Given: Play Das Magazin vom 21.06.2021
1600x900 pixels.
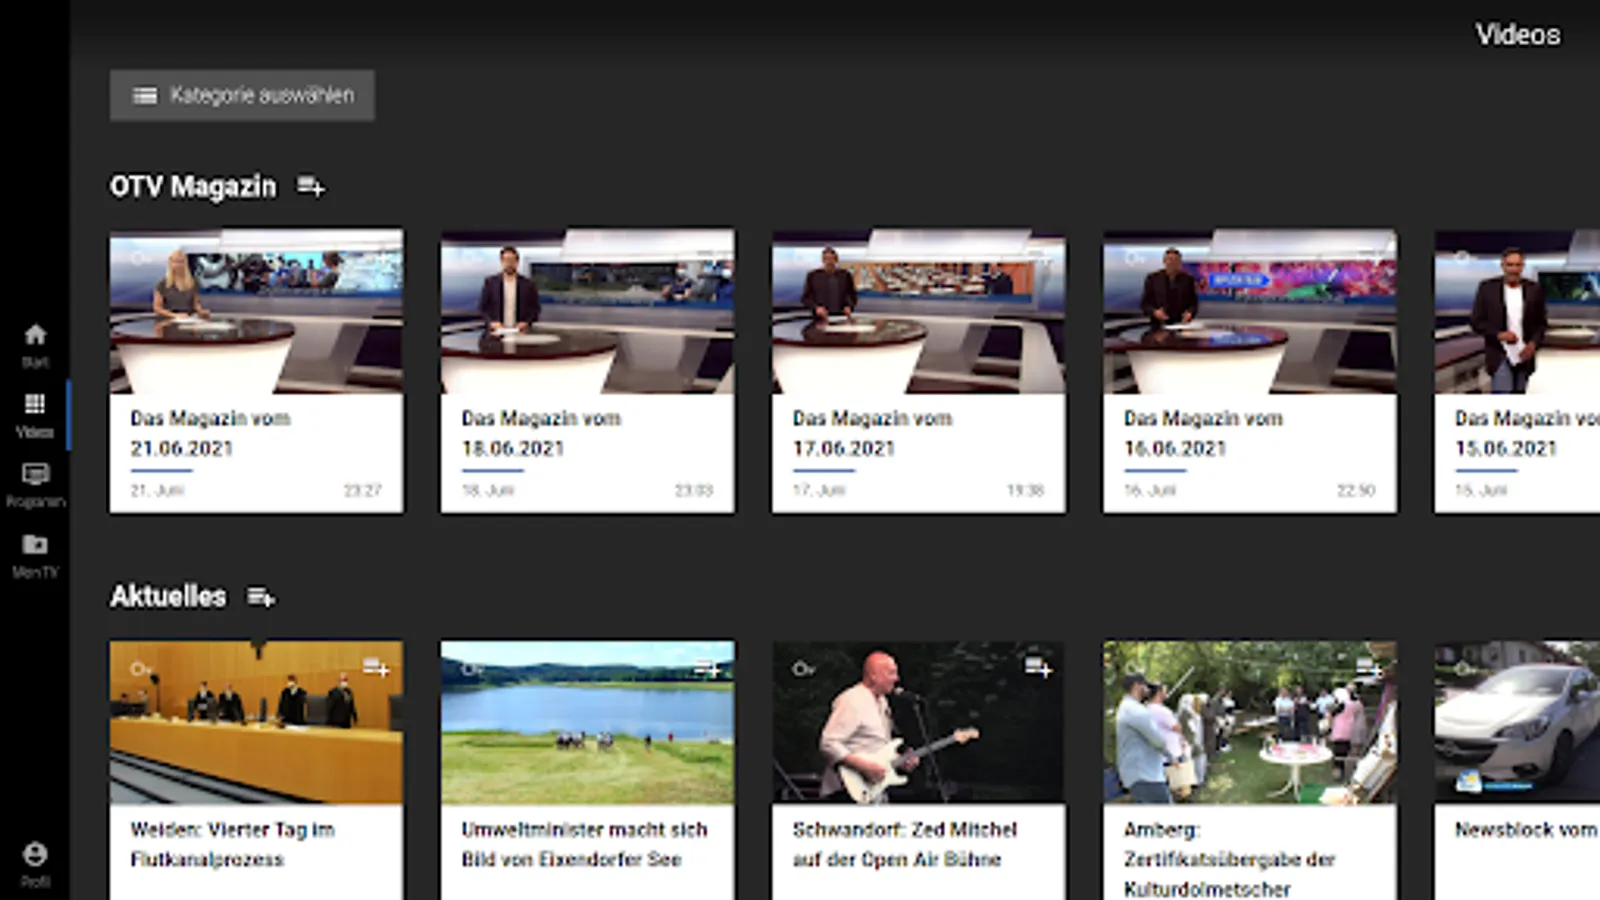Looking at the screenshot, I should (x=256, y=370).
